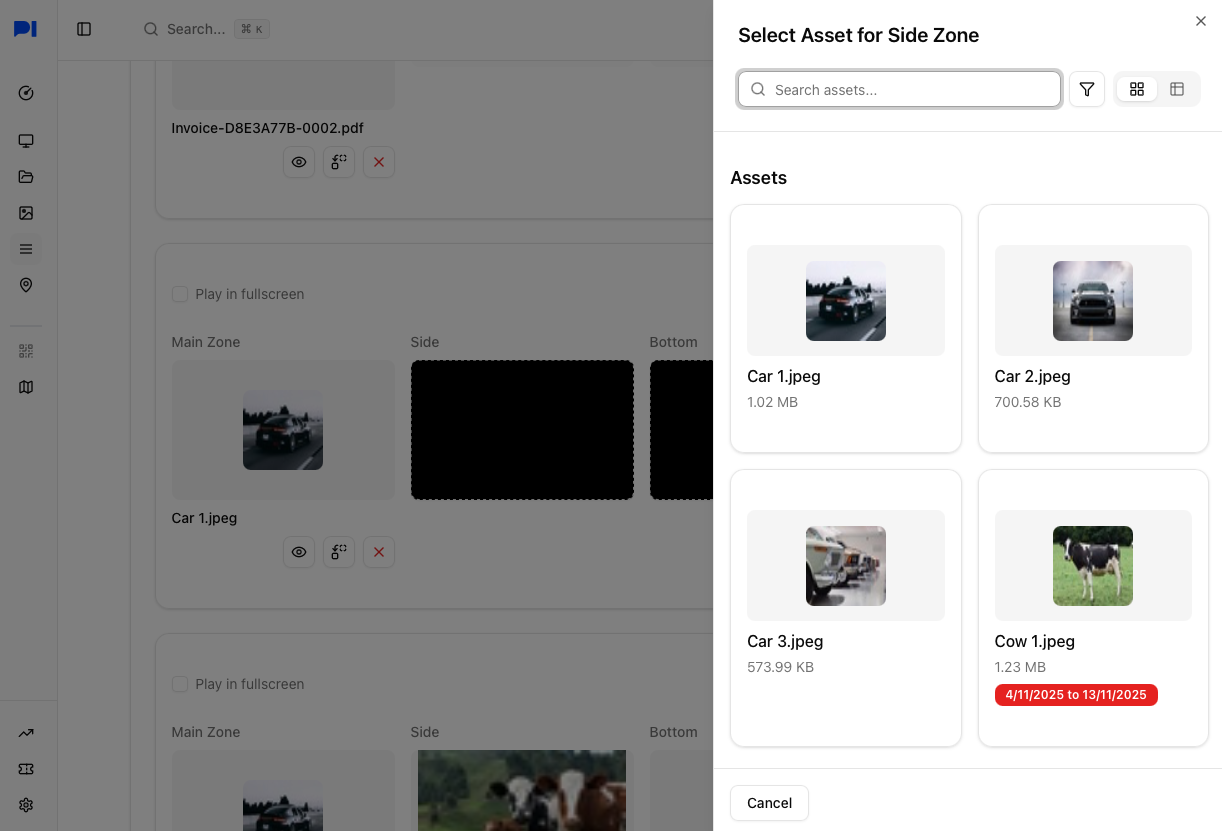
Task: Open the screens monitor icon in sidebar
Action: [26, 141]
